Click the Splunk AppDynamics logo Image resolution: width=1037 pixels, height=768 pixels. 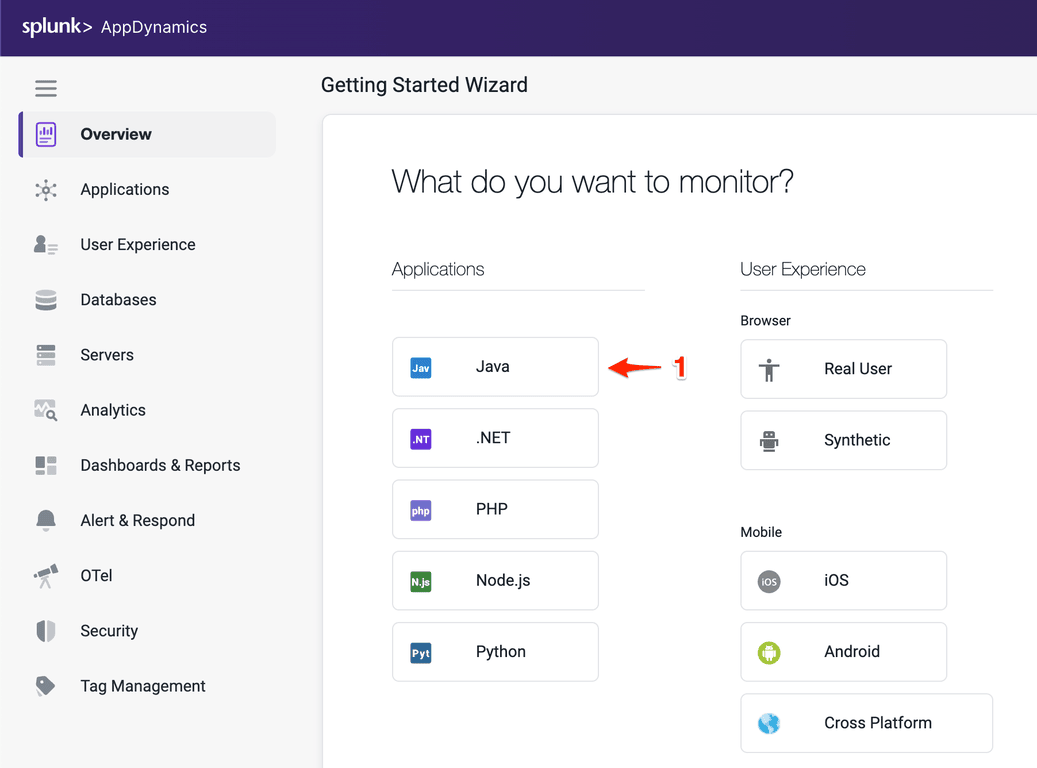pos(114,27)
